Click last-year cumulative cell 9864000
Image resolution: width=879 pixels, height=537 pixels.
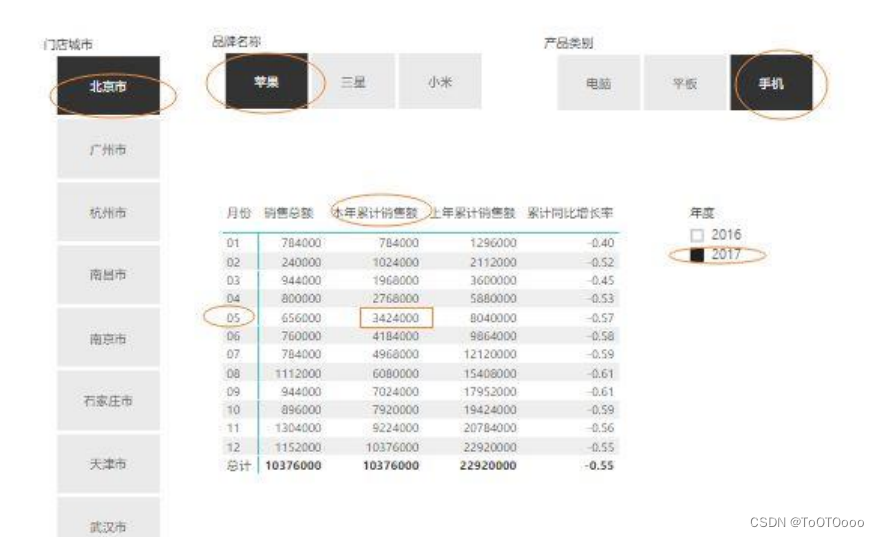pyautogui.click(x=493, y=336)
